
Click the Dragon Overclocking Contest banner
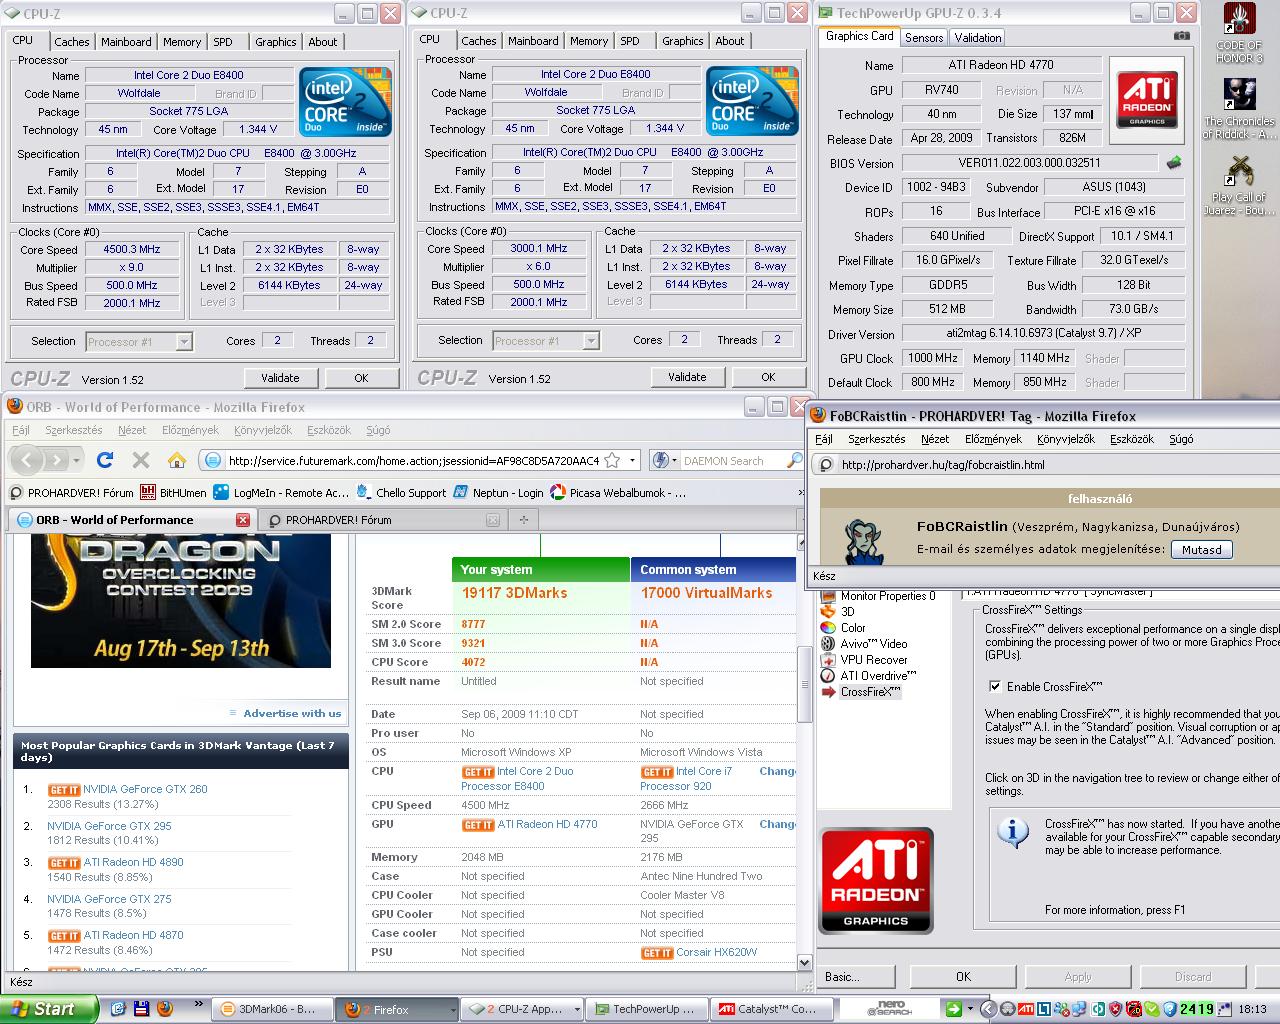tap(181, 601)
